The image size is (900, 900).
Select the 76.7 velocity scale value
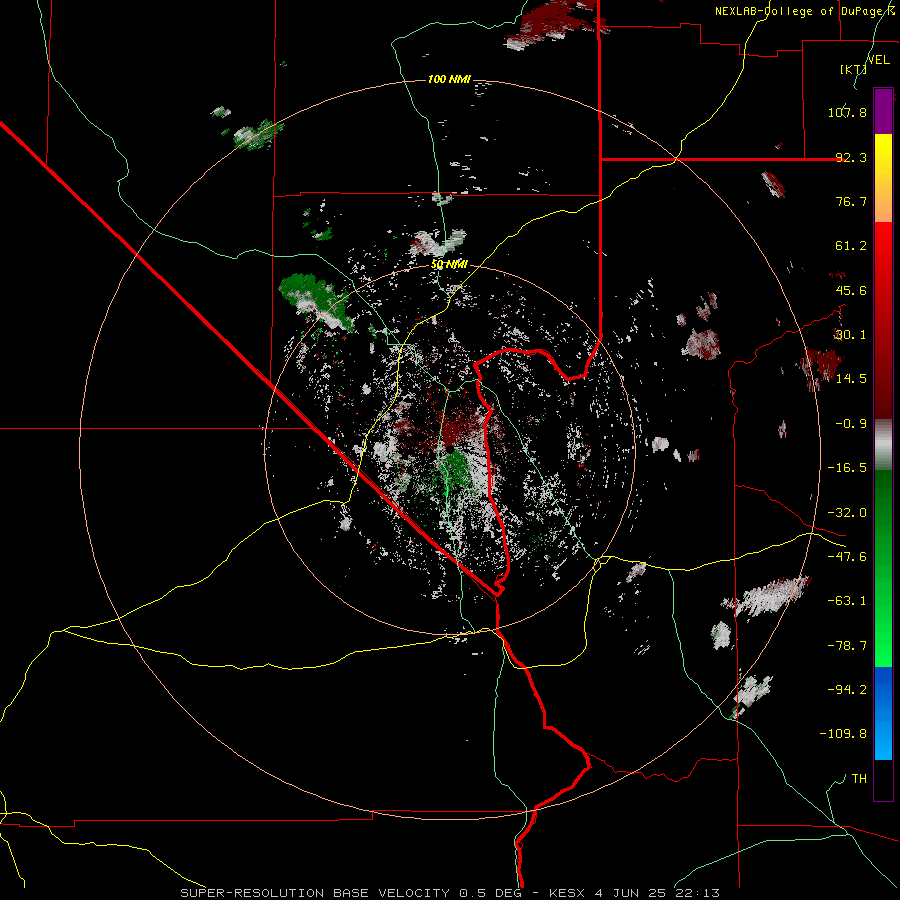click(x=851, y=201)
